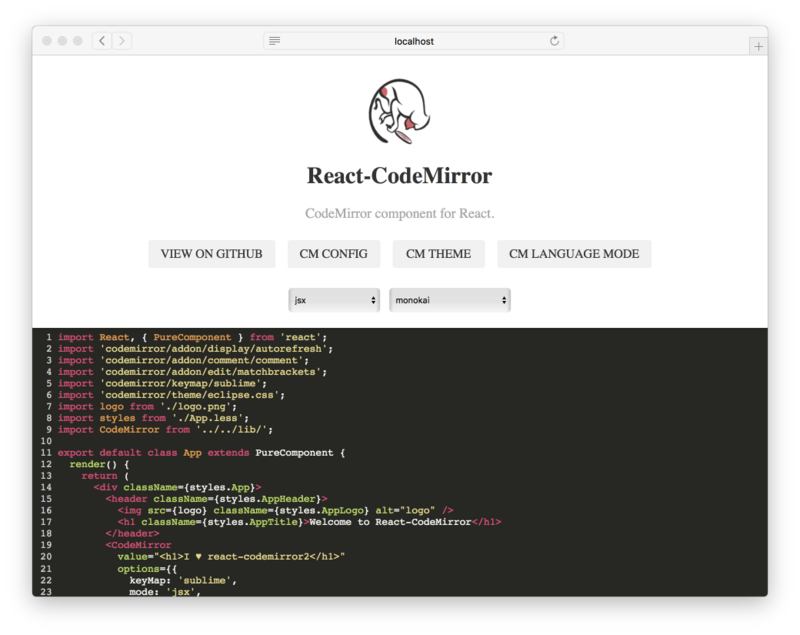The image size is (800, 635).
Task: Click div className={styles.App} code
Action: click(178, 488)
